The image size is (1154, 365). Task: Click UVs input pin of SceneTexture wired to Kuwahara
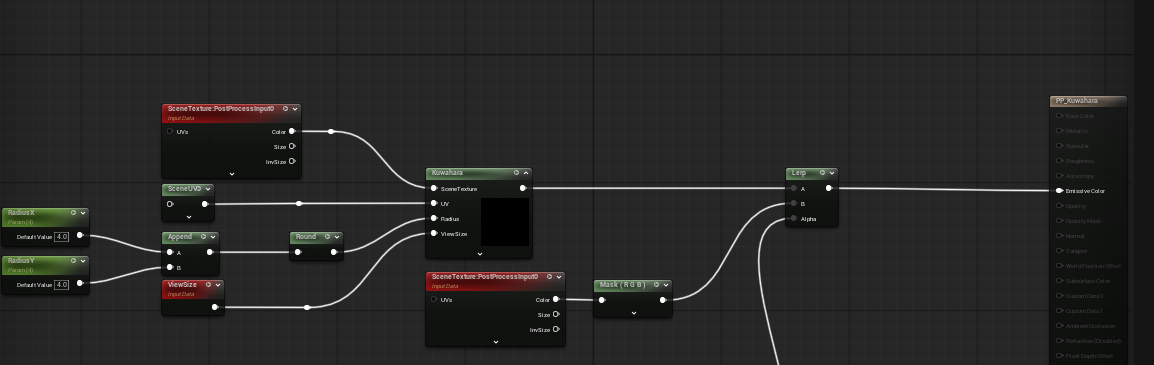pyautogui.click(x=170, y=132)
